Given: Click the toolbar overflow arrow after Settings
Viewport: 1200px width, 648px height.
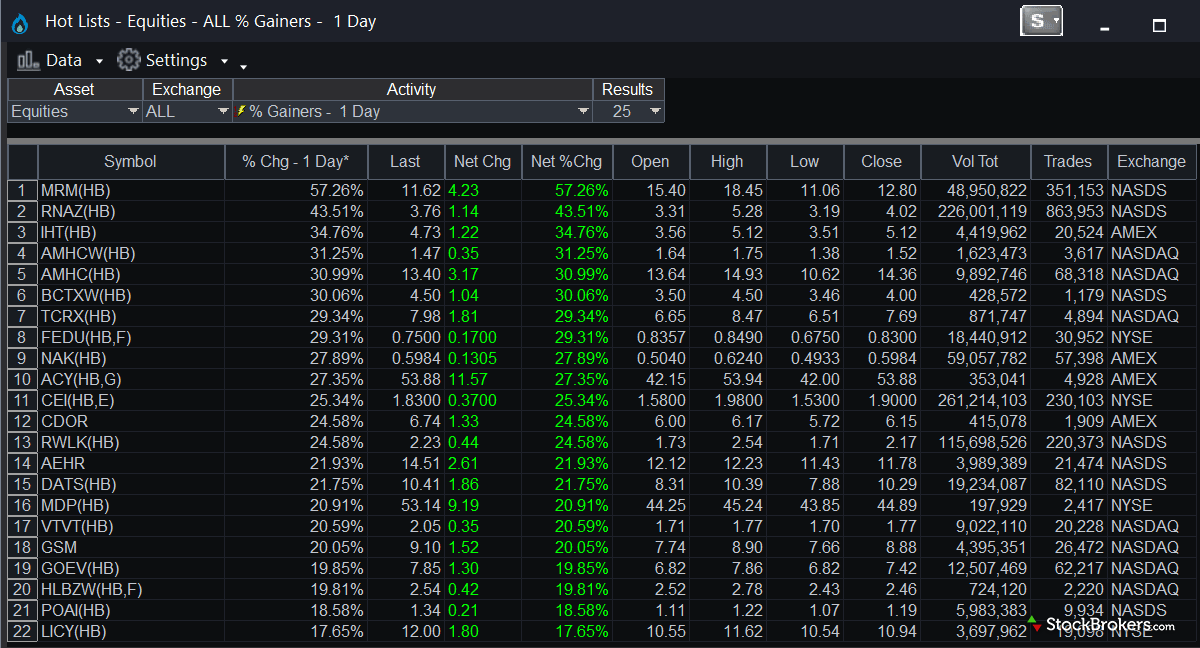Looking at the screenshot, I should point(243,67).
